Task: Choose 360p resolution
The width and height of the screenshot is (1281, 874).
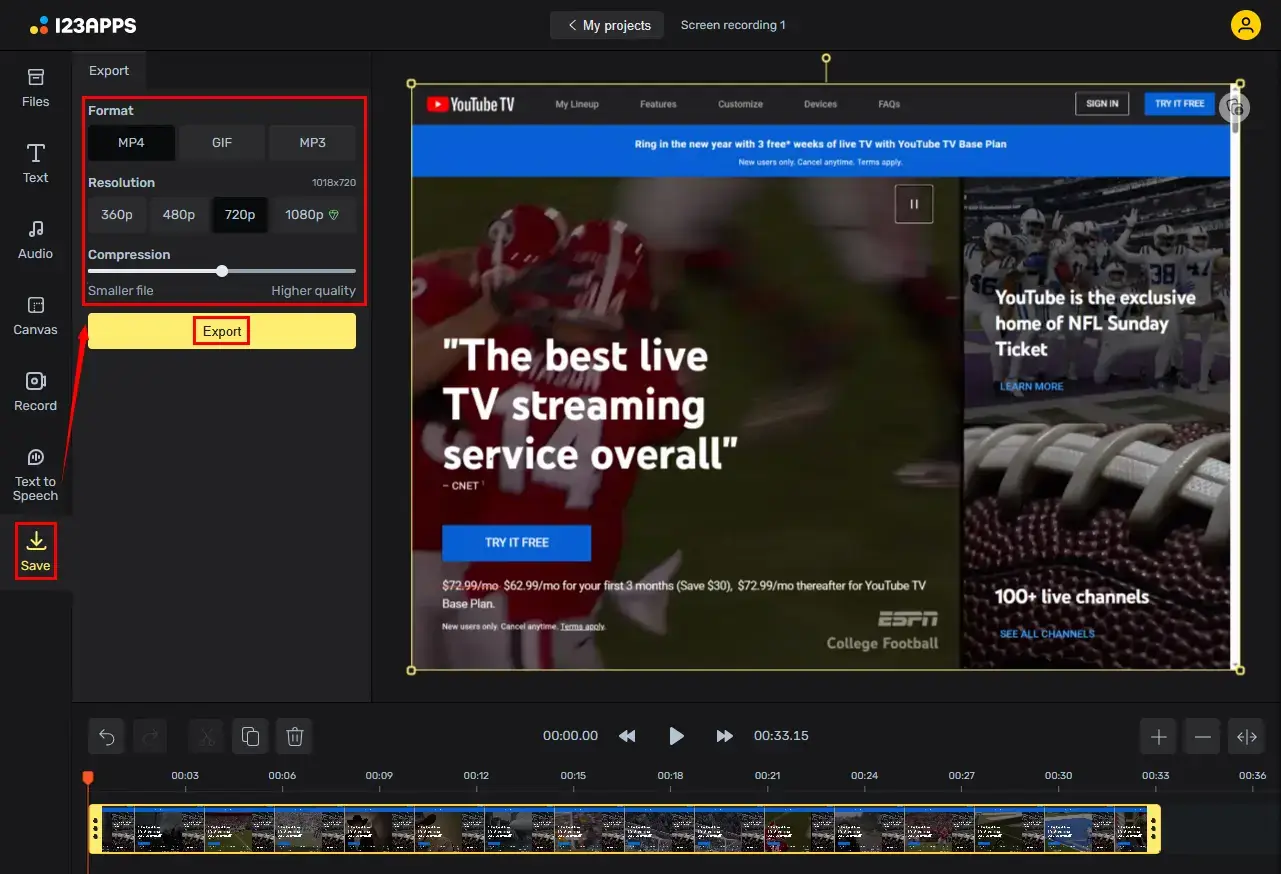Action: [x=117, y=215]
